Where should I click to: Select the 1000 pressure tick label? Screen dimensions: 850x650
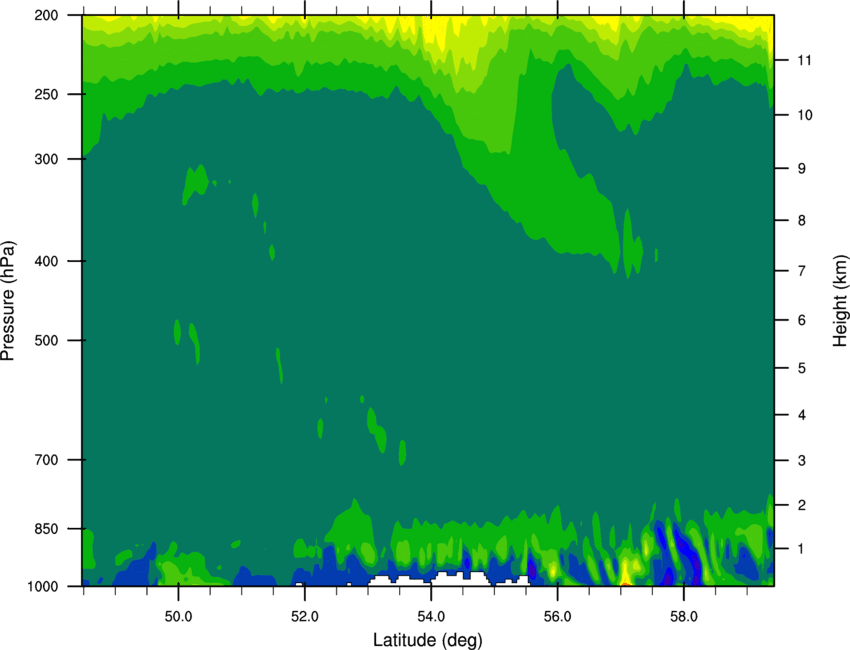[x=43, y=587]
